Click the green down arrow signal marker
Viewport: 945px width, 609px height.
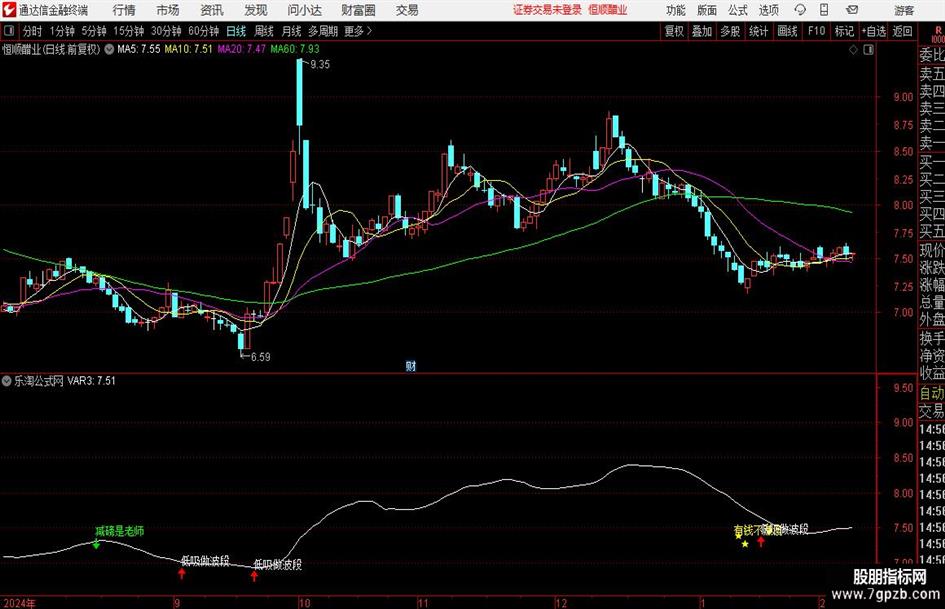tap(96, 544)
